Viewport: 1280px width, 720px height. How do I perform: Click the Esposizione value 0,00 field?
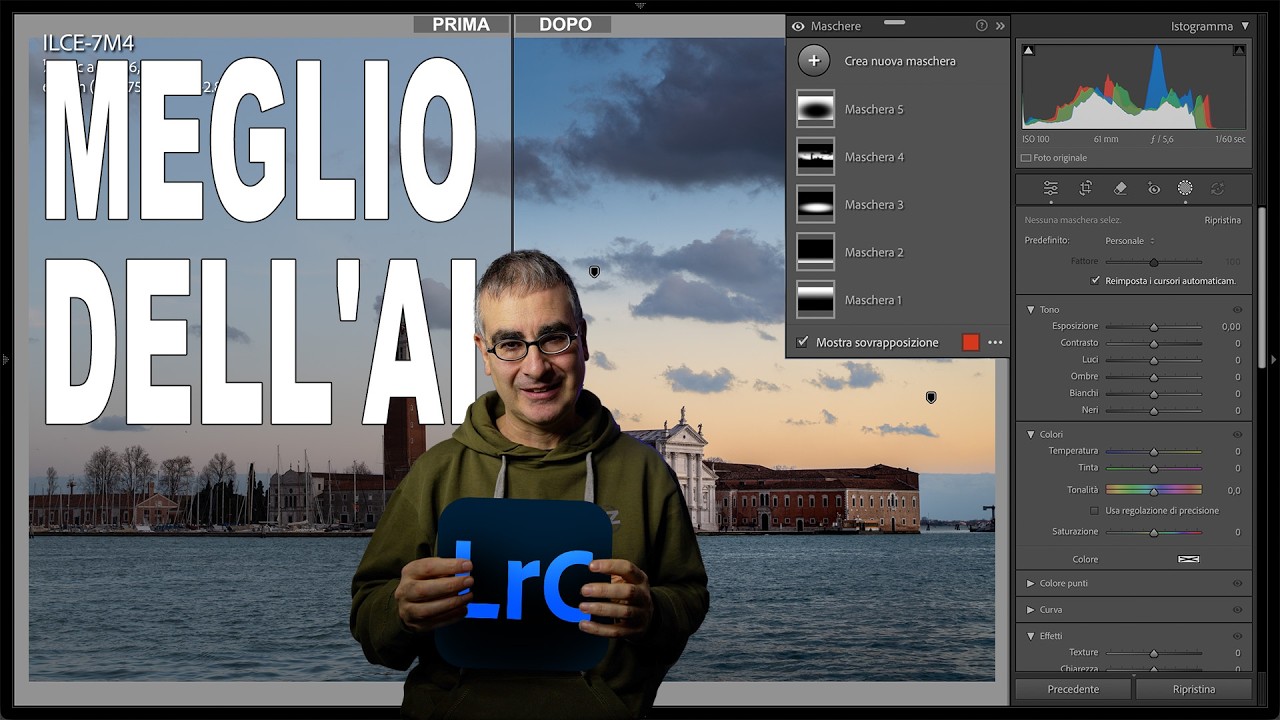(x=1230, y=327)
